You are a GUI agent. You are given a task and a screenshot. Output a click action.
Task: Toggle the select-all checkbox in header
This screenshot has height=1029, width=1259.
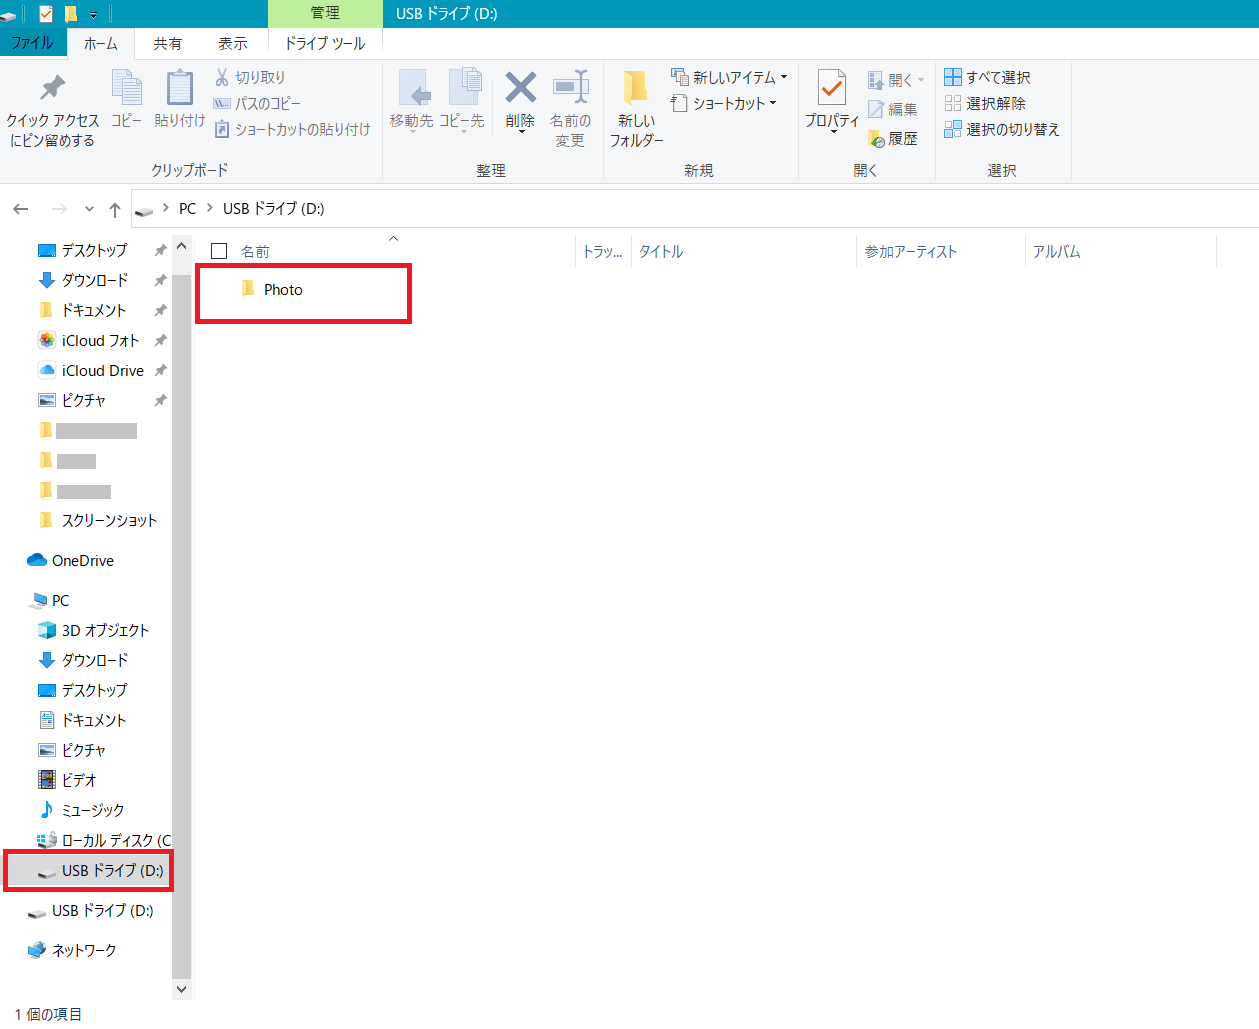[219, 251]
